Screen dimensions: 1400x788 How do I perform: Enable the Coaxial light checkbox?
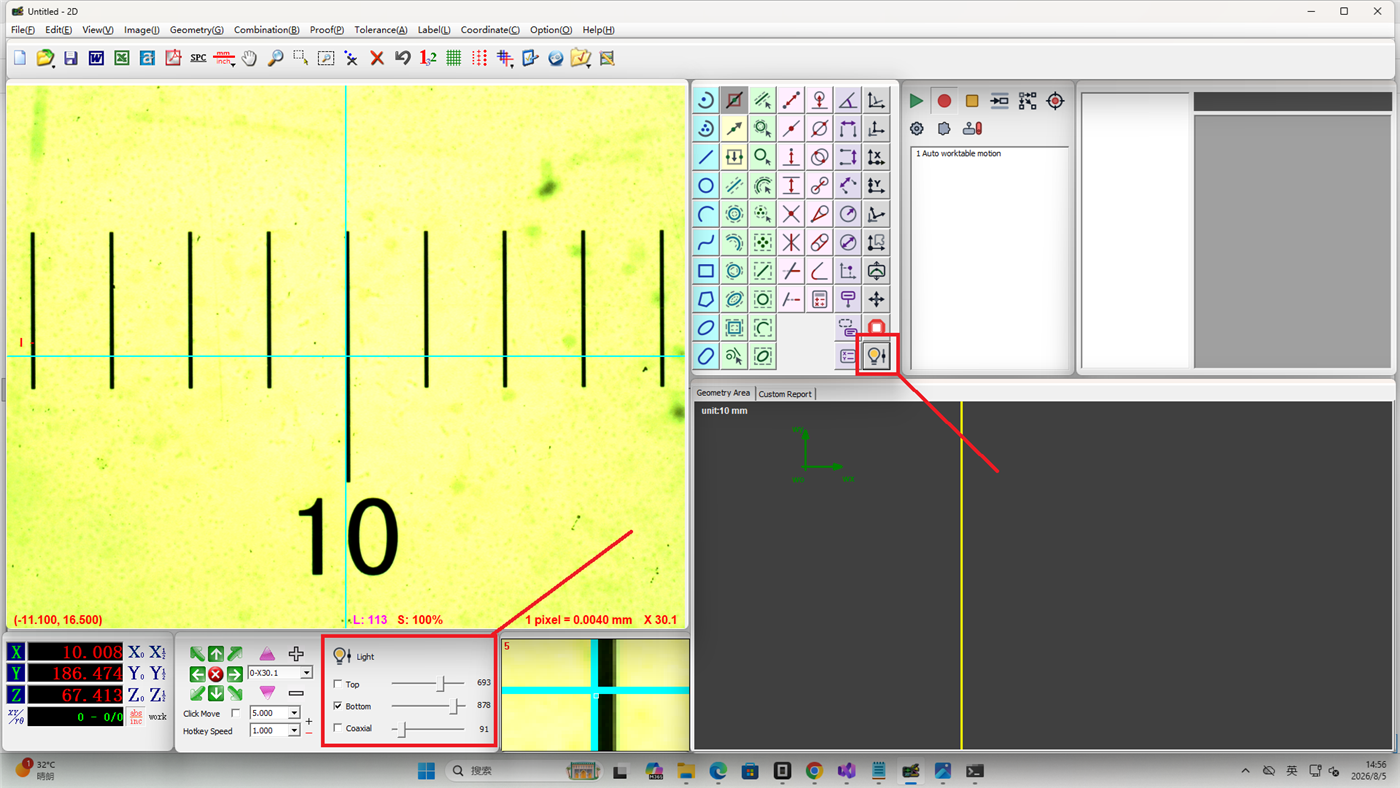338,728
